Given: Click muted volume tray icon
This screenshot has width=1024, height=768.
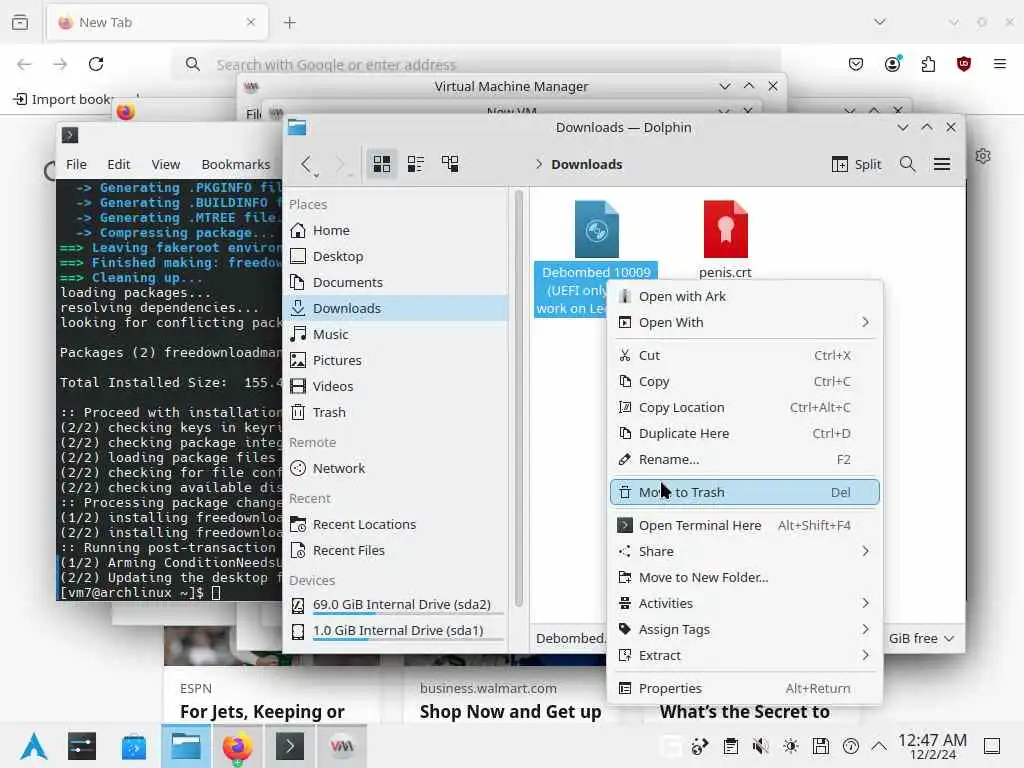Looking at the screenshot, I should click(x=760, y=746).
